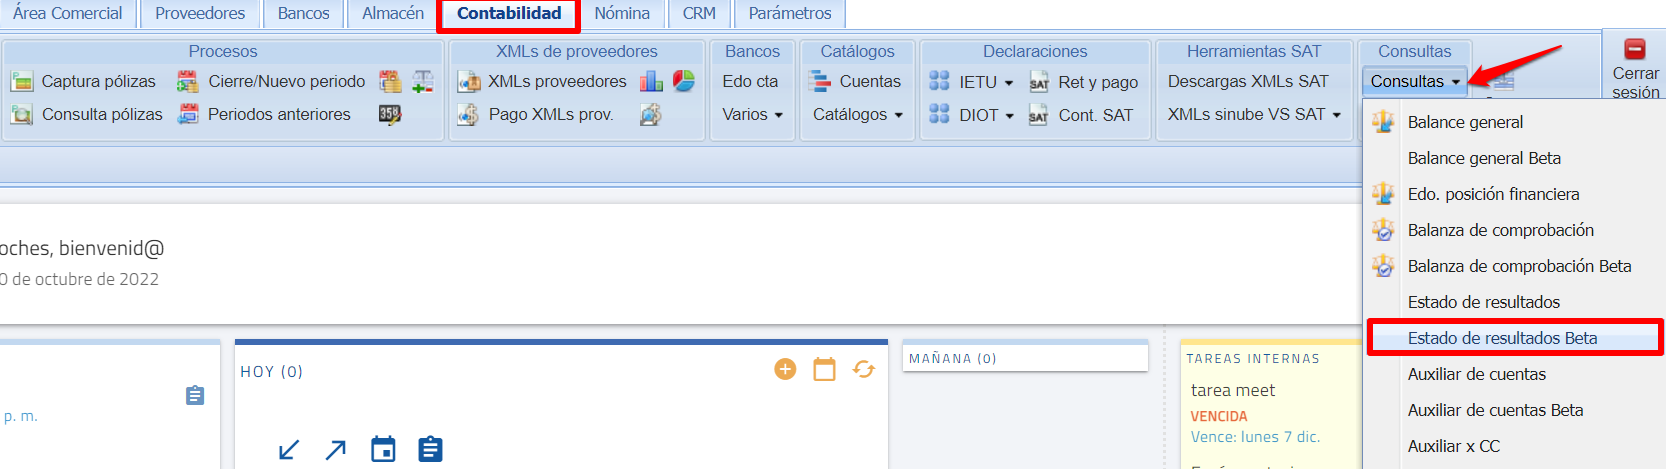Screen dimensions: 1666x469
Task: Switch to the Almacén tab
Action: point(393,13)
